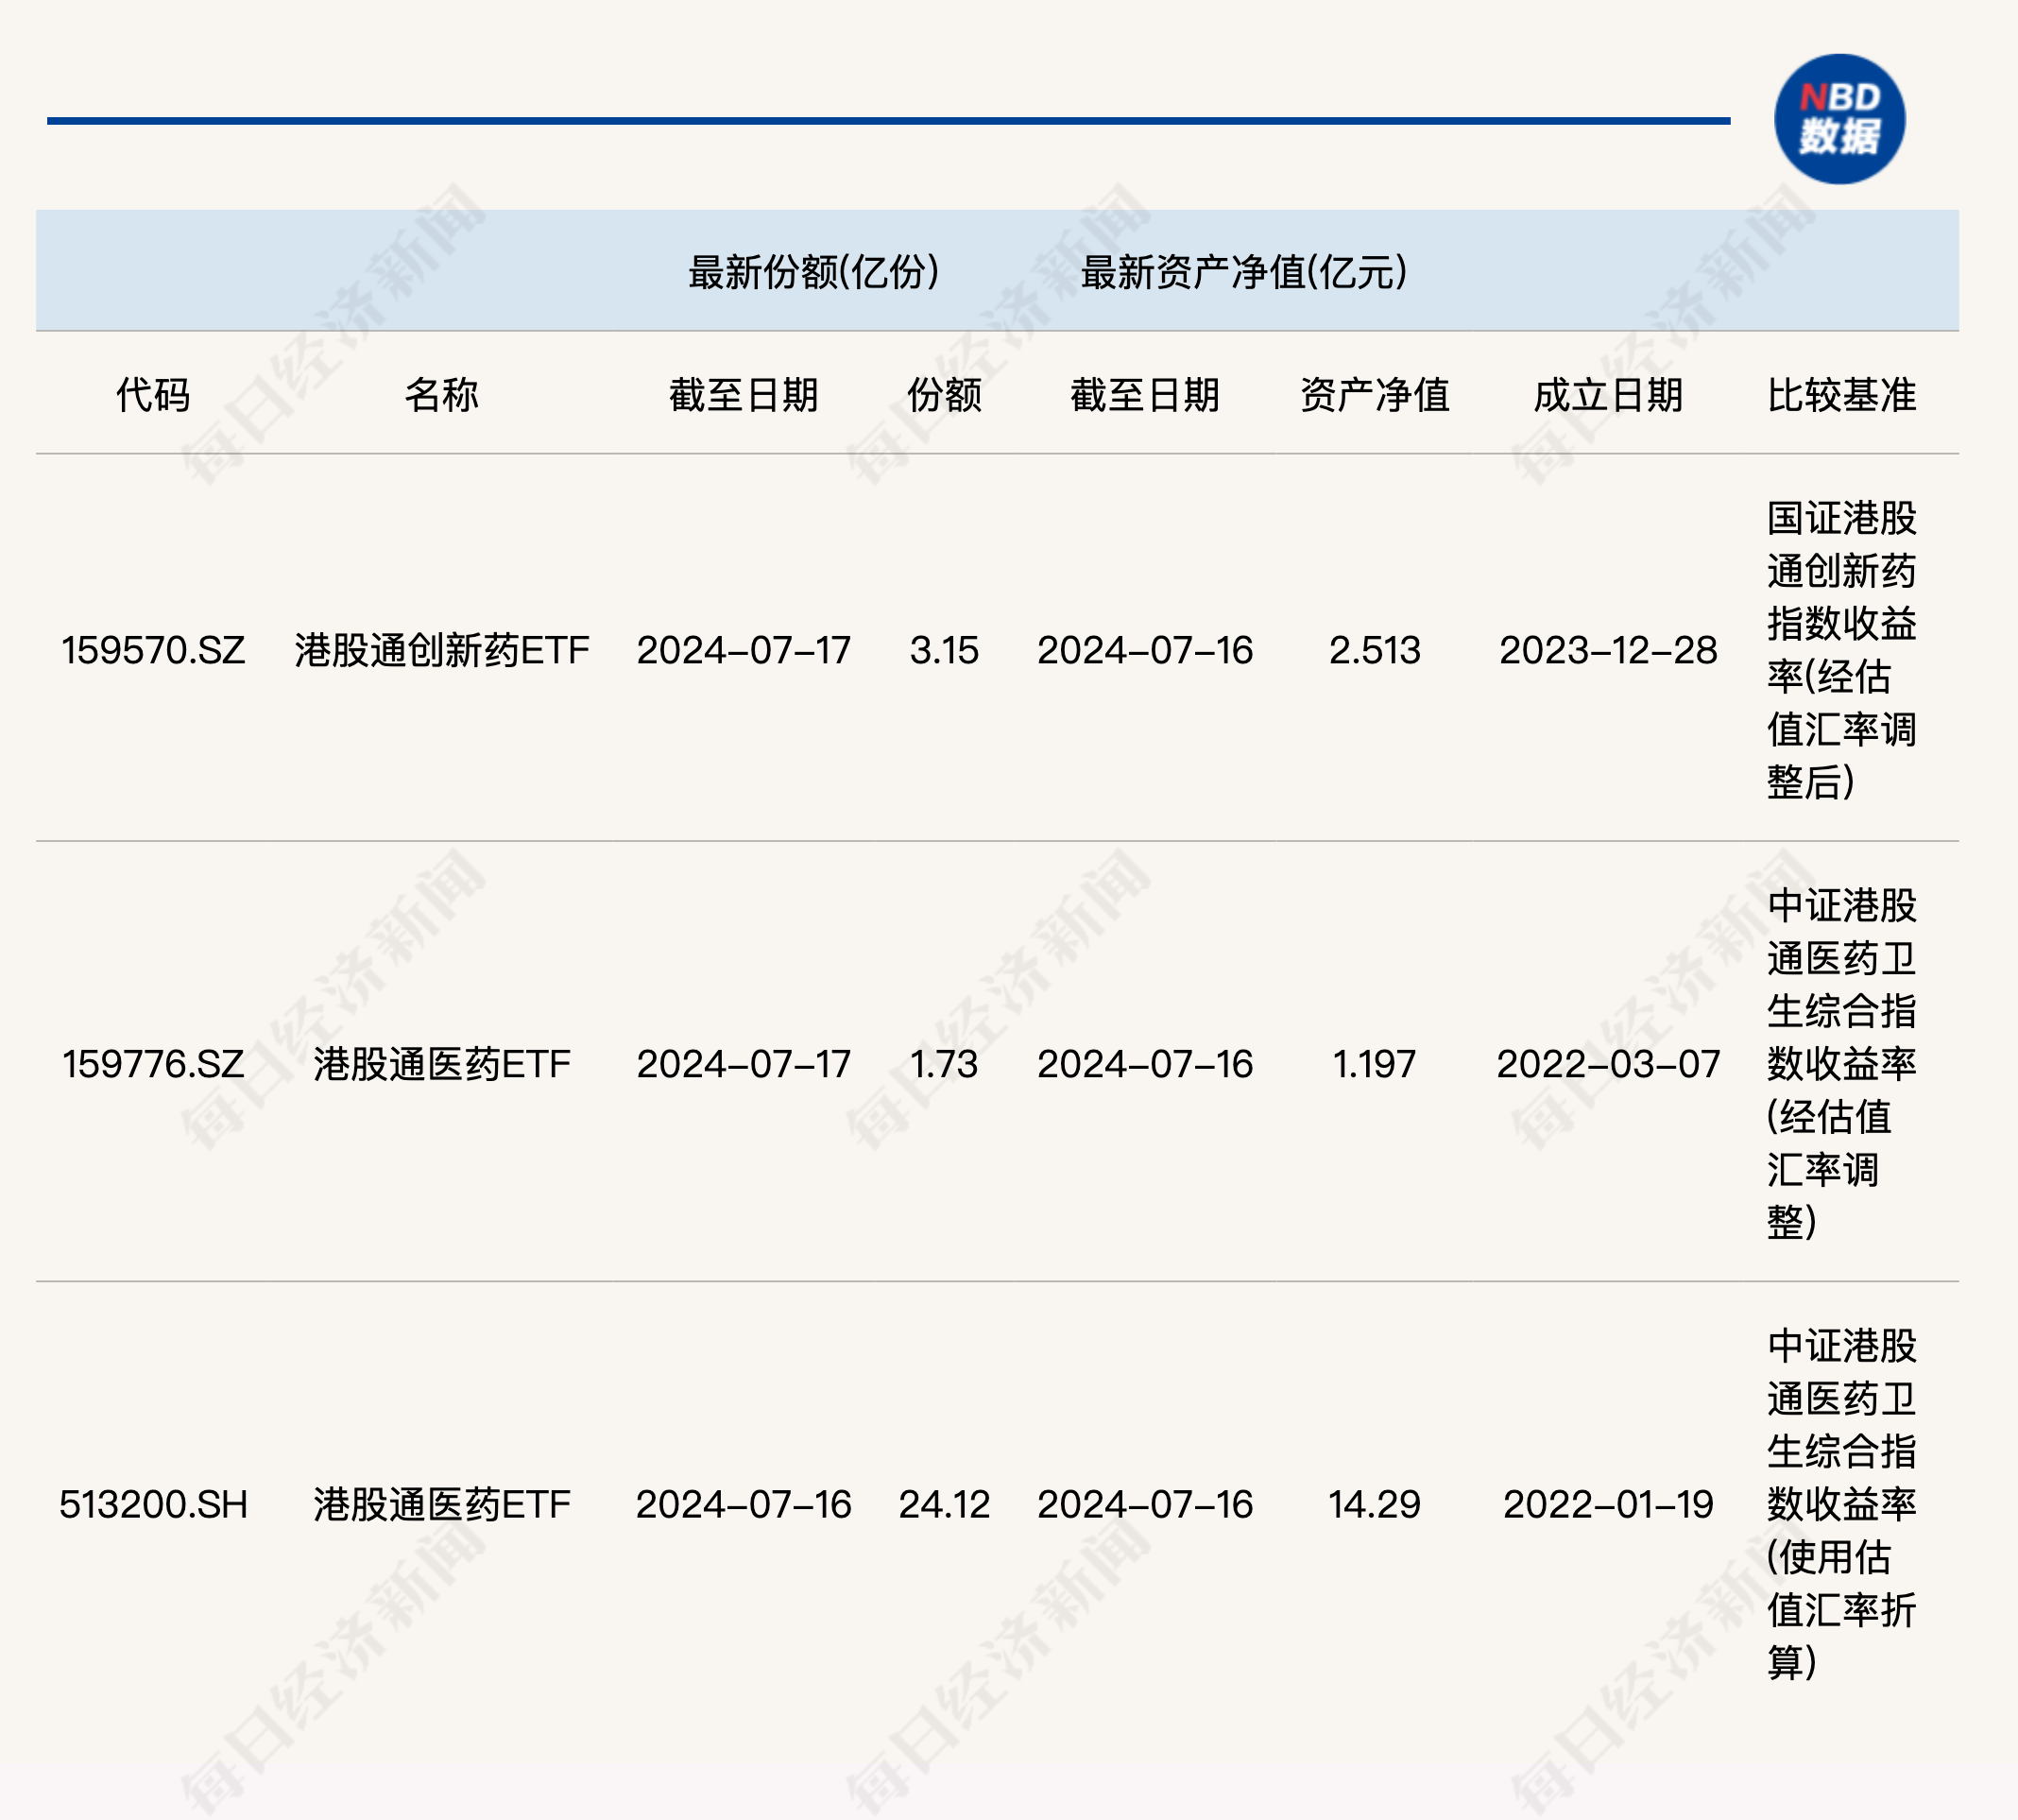The width and height of the screenshot is (2018, 1820).
Task: Select the 最新资产净值(亿元) header group
Action: [1244, 272]
